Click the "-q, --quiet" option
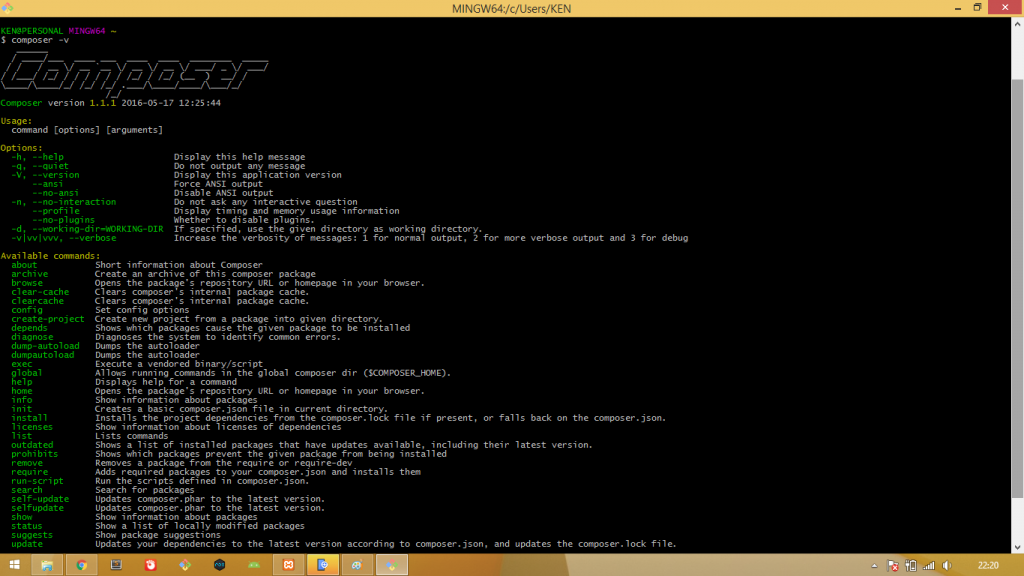The image size is (1024, 576). tap(40, 166)
